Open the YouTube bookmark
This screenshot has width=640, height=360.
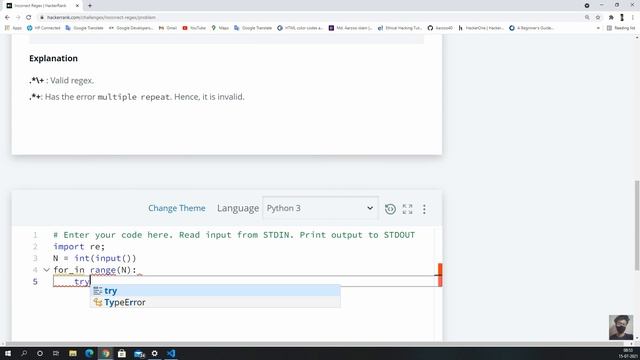click(194, 28)
